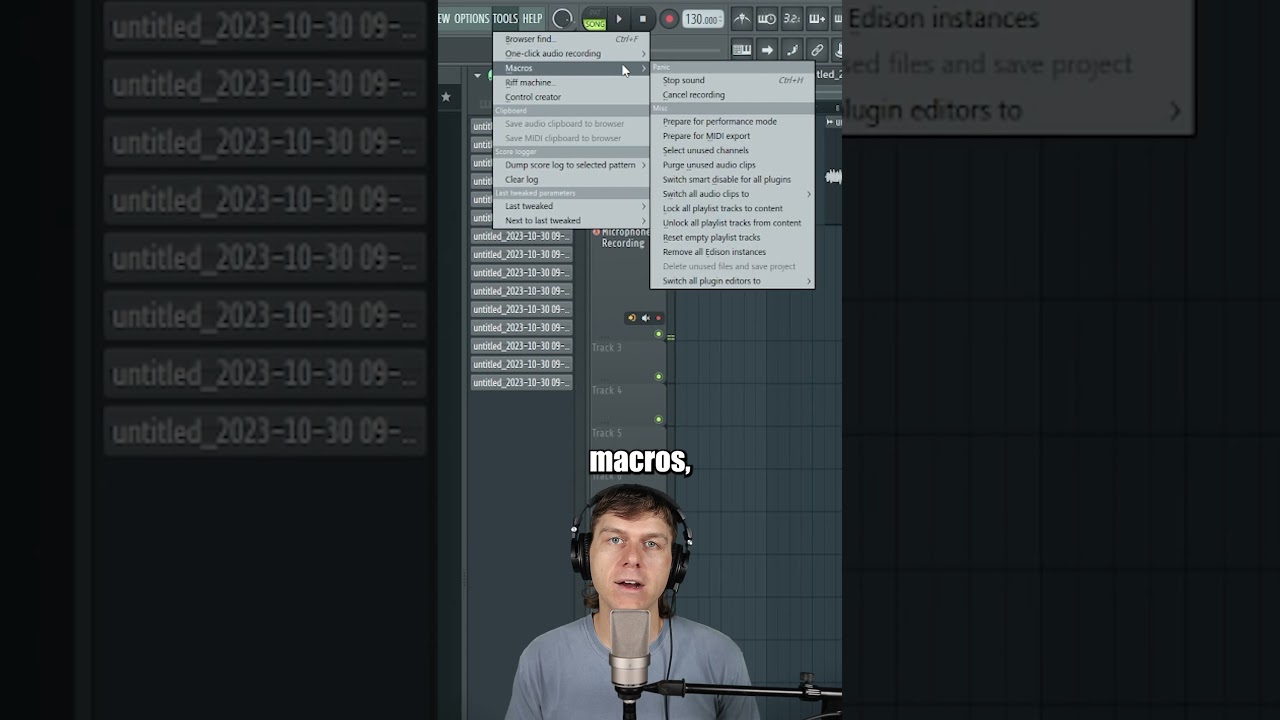Viewport: 1280px width, 720px height.
Task: Choose Remove all Edison instances
Action: pyautogui.click(x=732, y=252)
